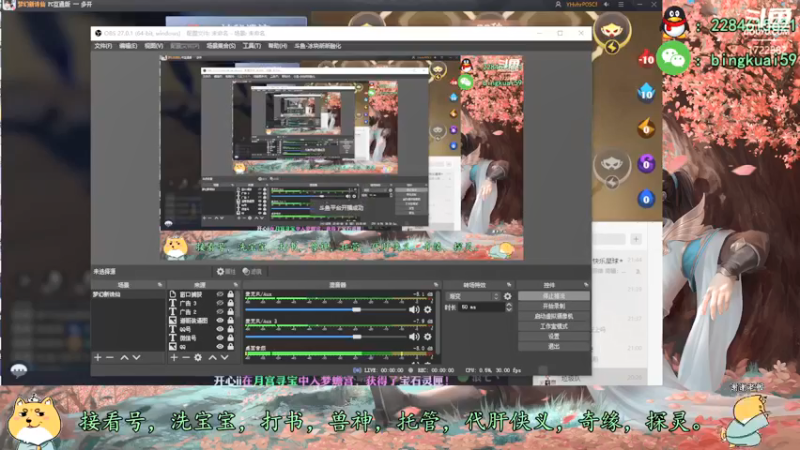
Task: Remove the selected scene with minus icon
Action: pos(110,358)
